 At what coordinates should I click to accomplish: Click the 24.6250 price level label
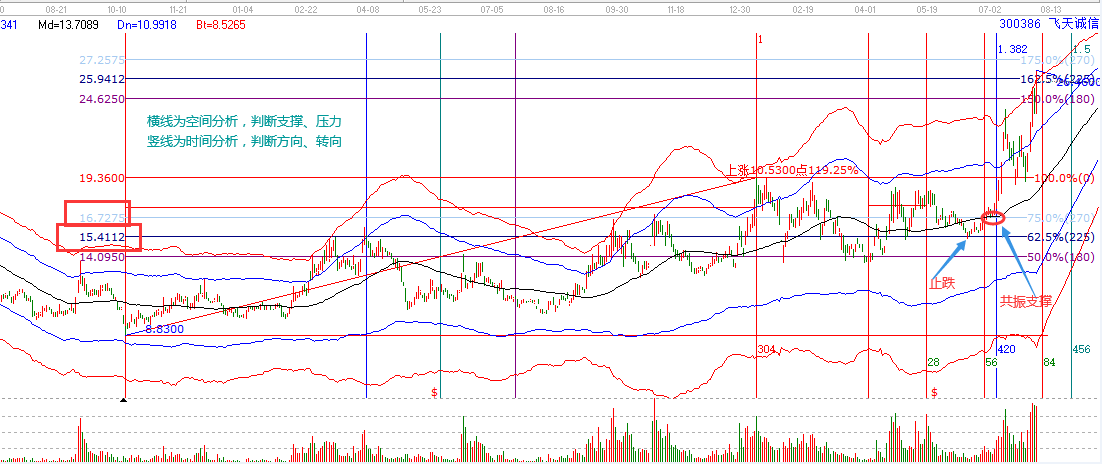101,99
